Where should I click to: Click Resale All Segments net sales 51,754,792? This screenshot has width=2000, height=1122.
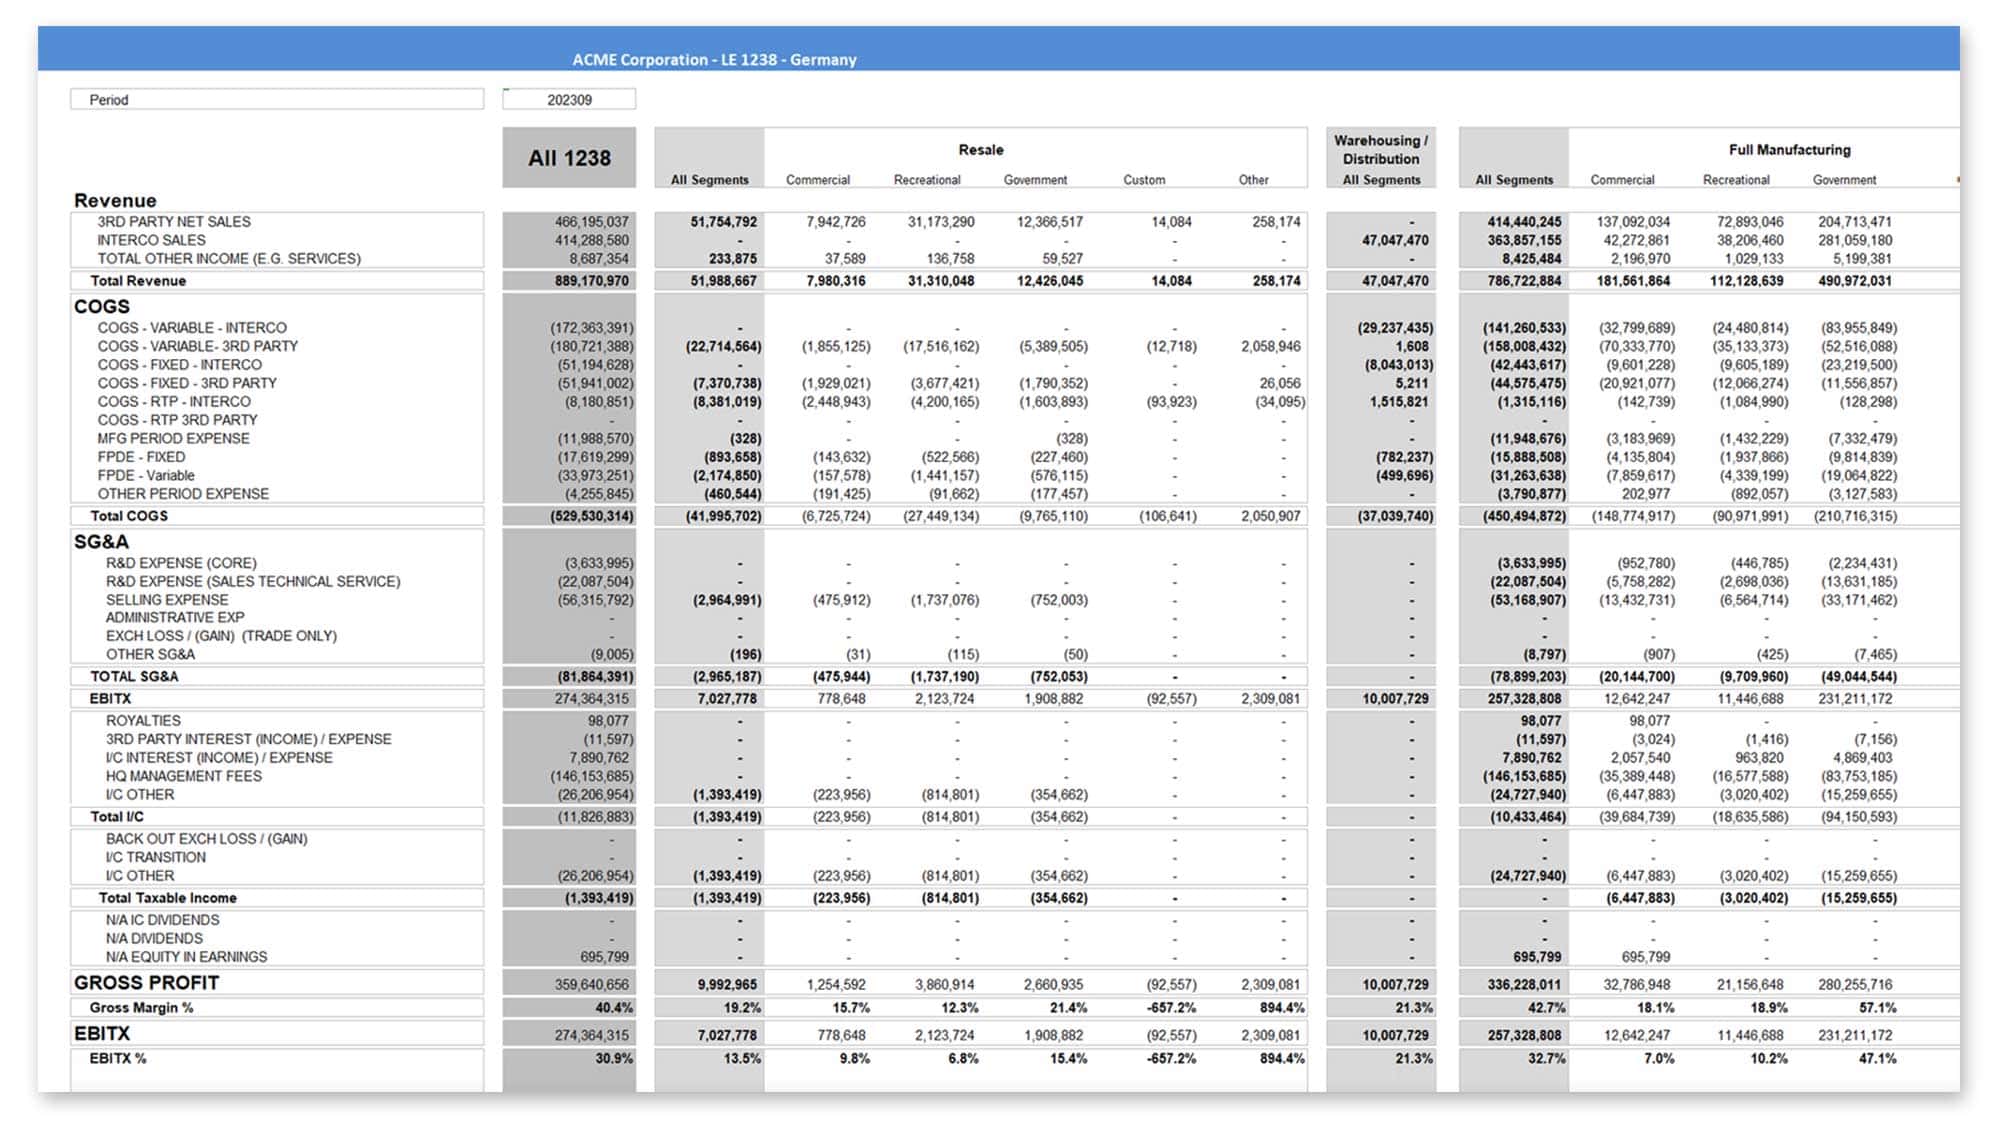724,222
